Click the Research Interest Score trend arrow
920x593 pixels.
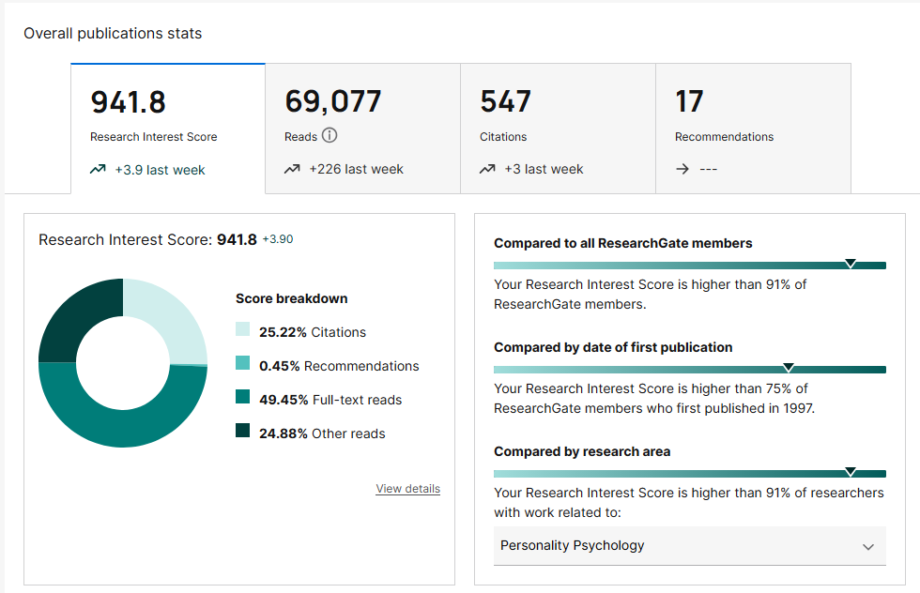point(98,170)
